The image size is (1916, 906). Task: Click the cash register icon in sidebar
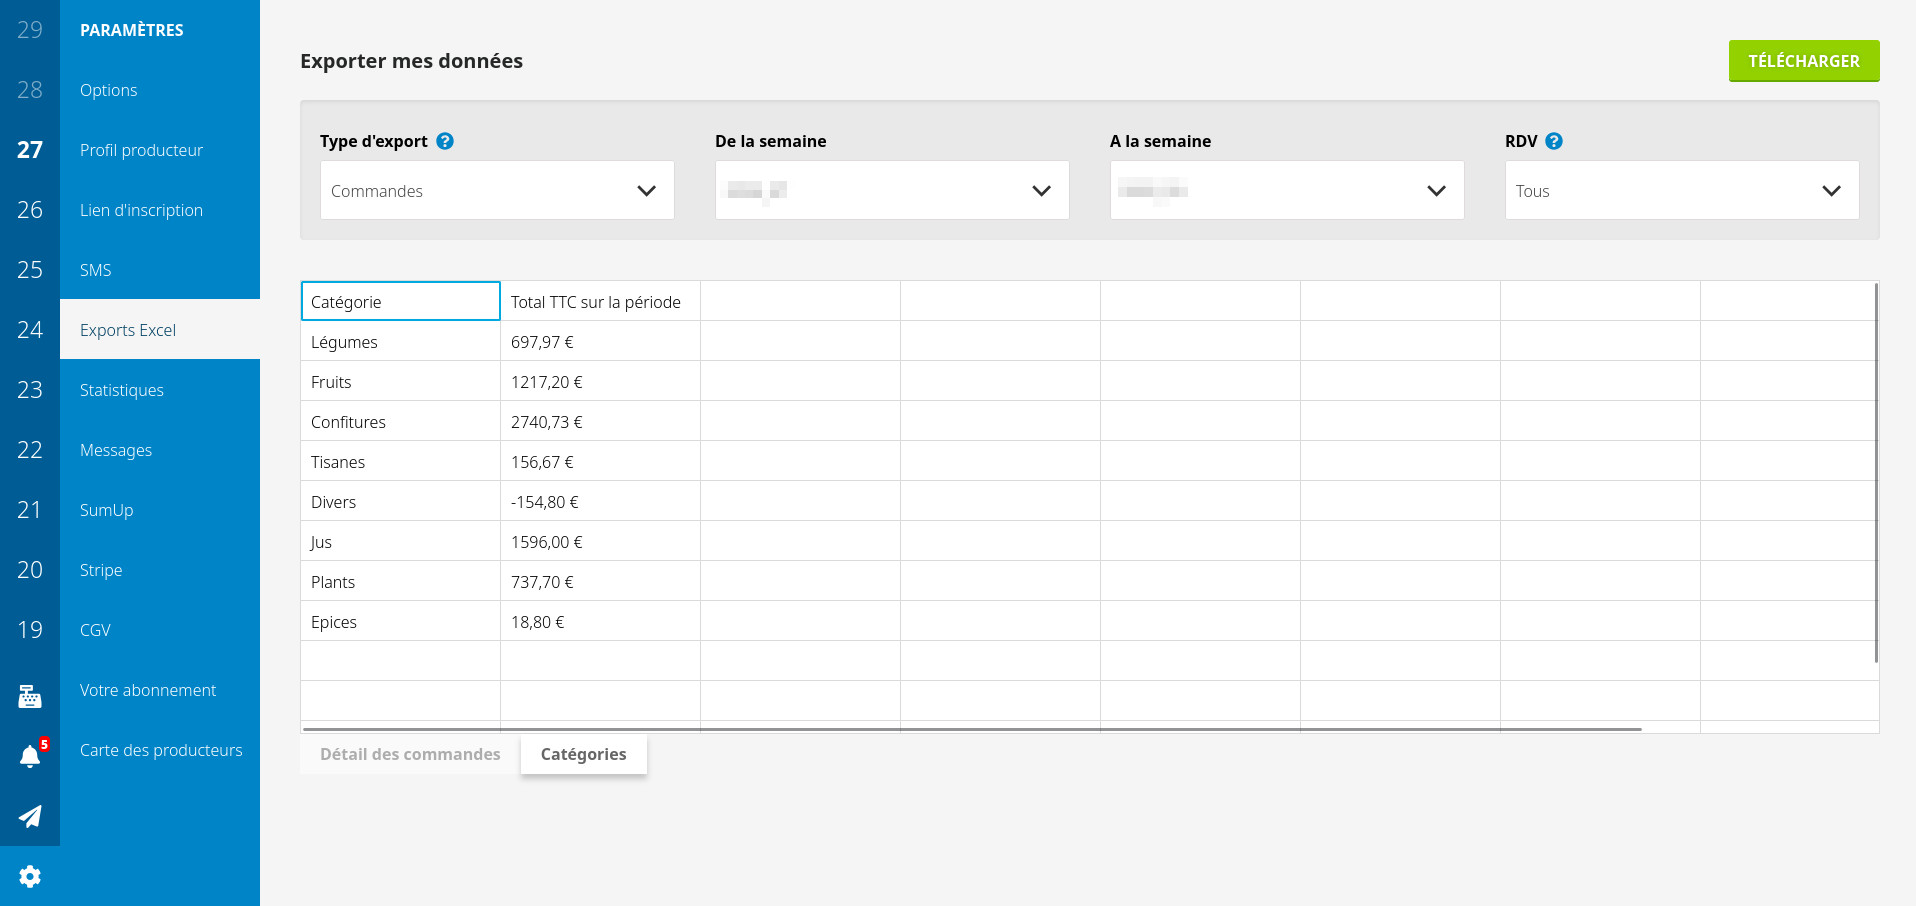coord(30,696)
